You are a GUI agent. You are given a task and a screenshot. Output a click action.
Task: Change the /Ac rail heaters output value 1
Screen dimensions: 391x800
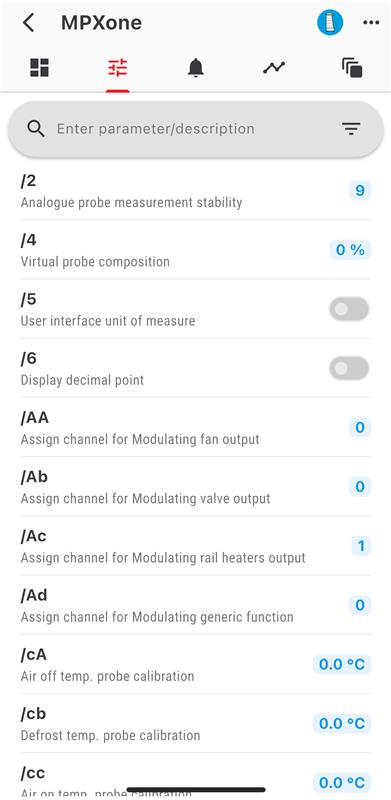[x=361, y=546]
